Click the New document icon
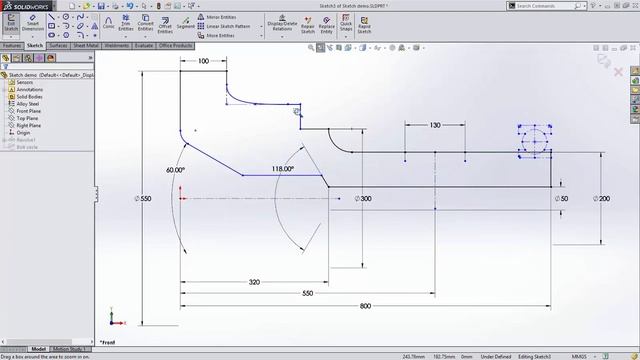This screenshot has width=640, height=360. click(72, 6)
